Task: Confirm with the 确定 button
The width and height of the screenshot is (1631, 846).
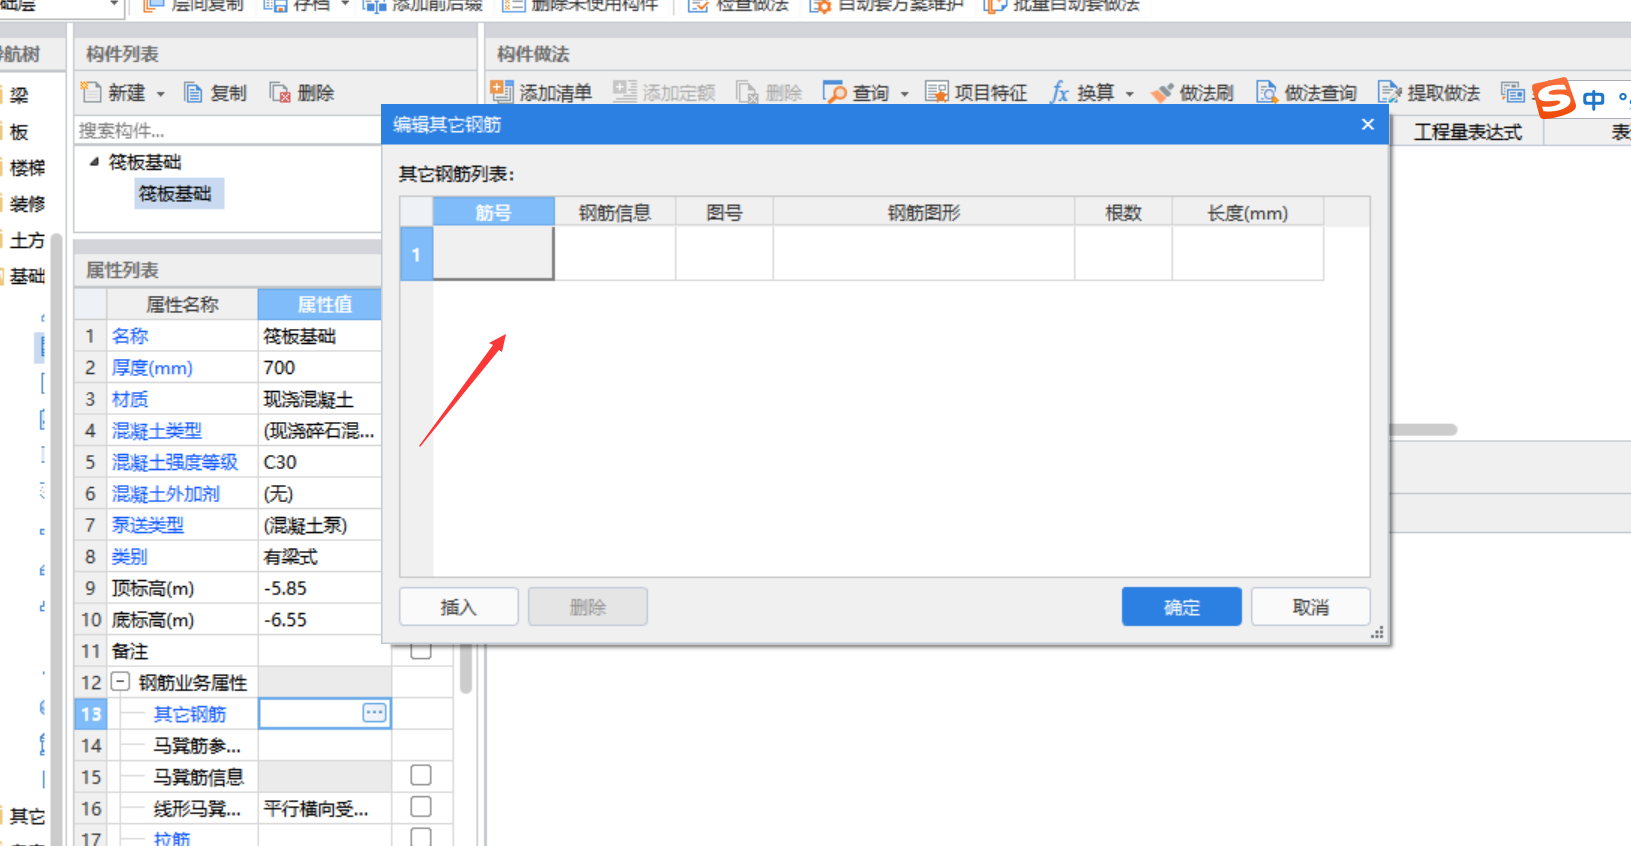Action: tap(1182, 607)
